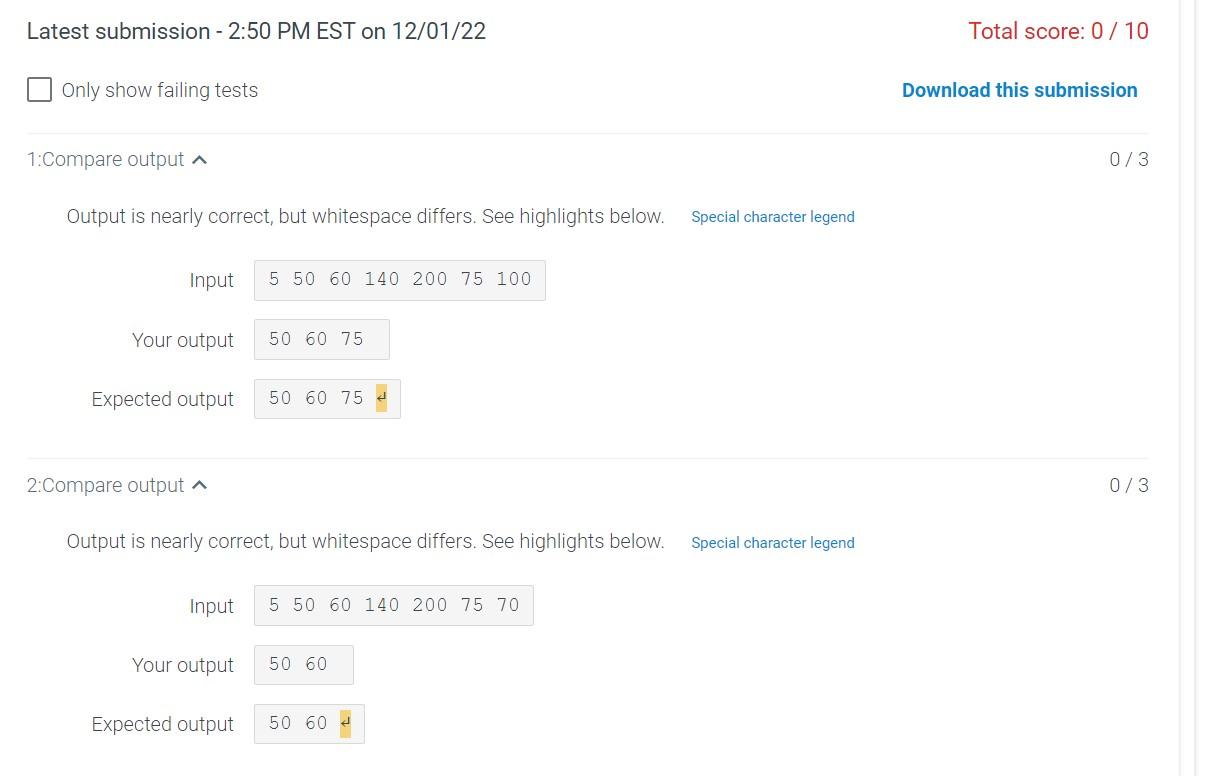Click the collapse chevron beside 1:Compare output

click(x=200, y=159)
